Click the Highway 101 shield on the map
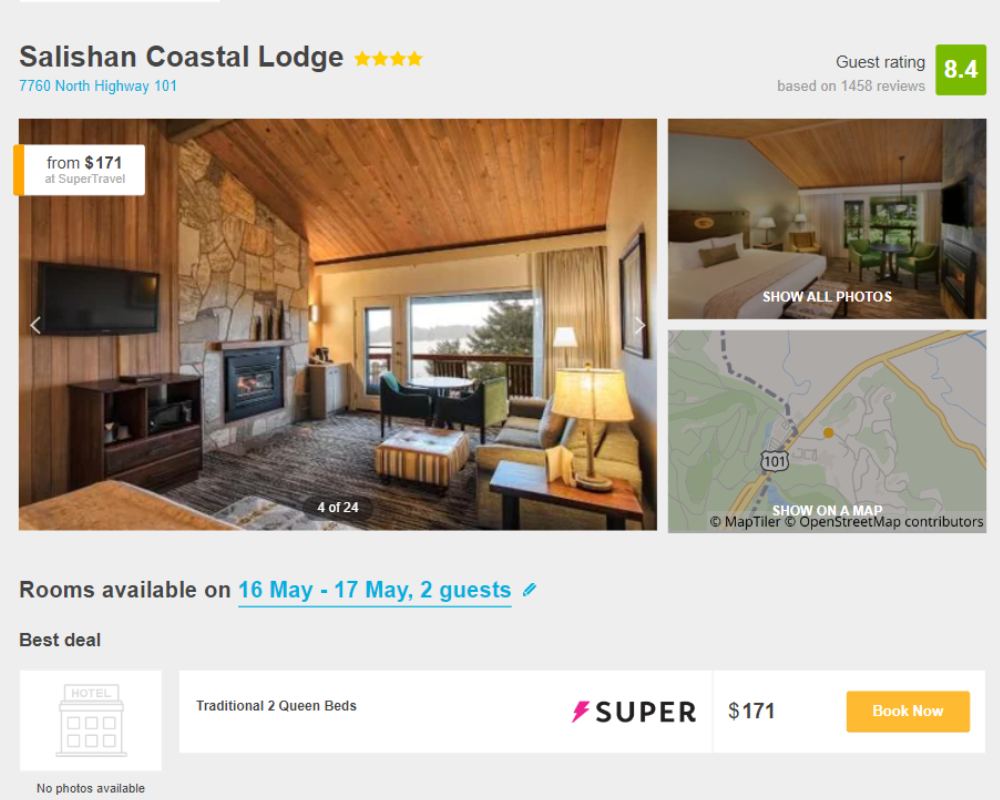This screenshot has height=800, width=1000. coord(774,461)
